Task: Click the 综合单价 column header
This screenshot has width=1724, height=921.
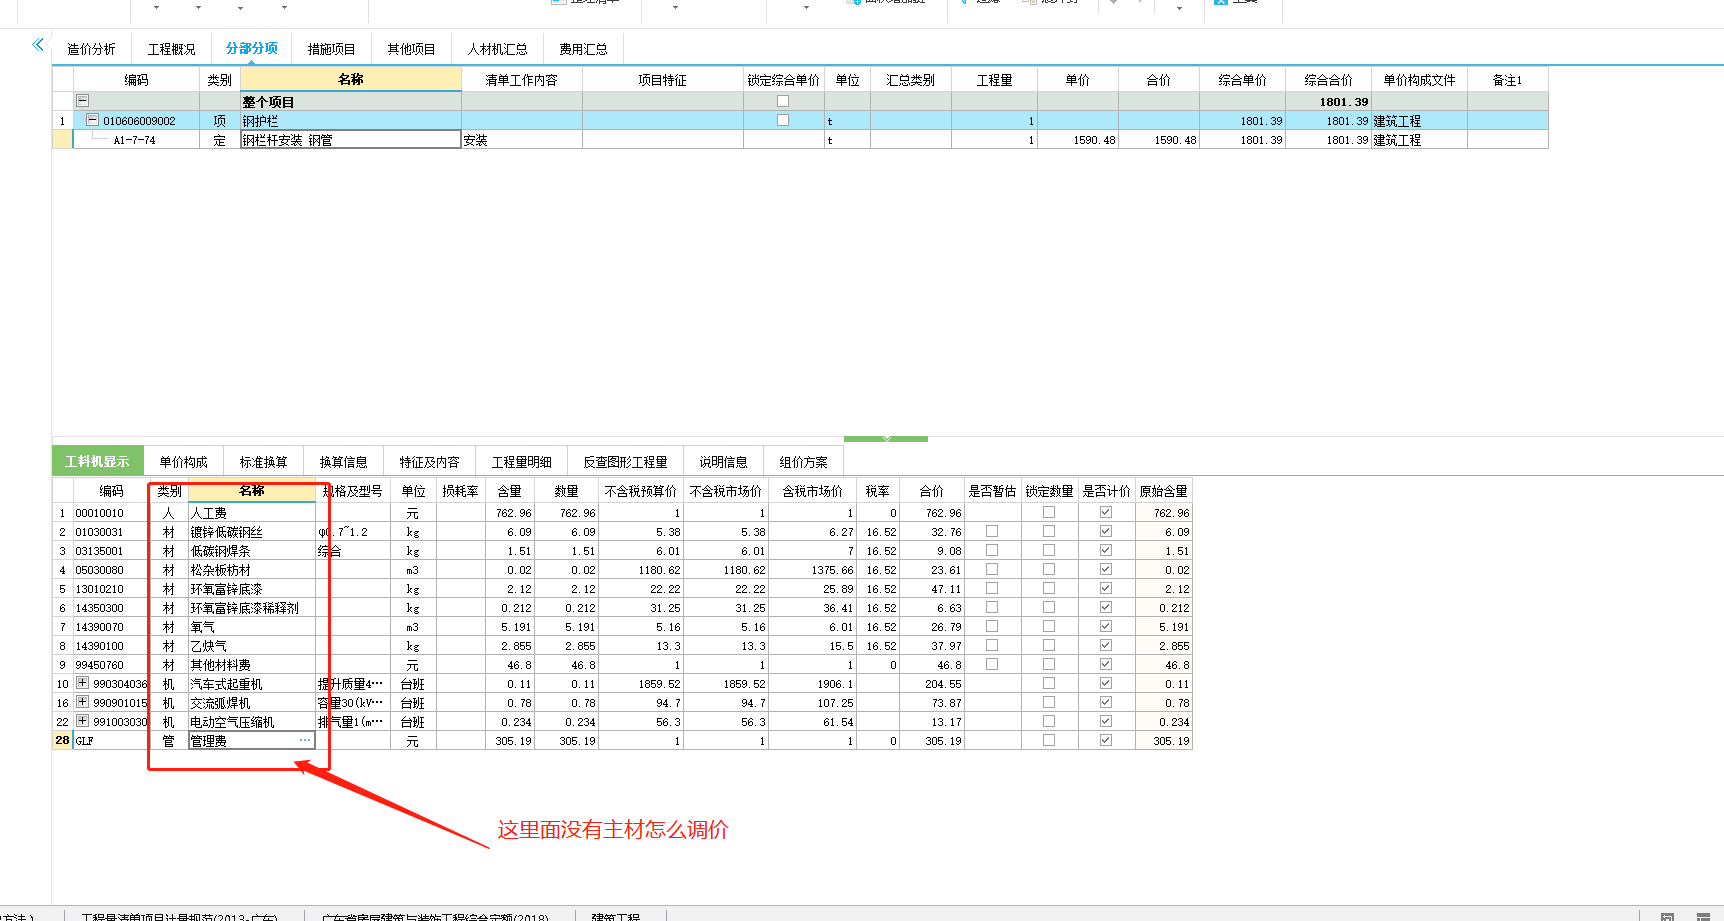Action: tap(1242, 80)
